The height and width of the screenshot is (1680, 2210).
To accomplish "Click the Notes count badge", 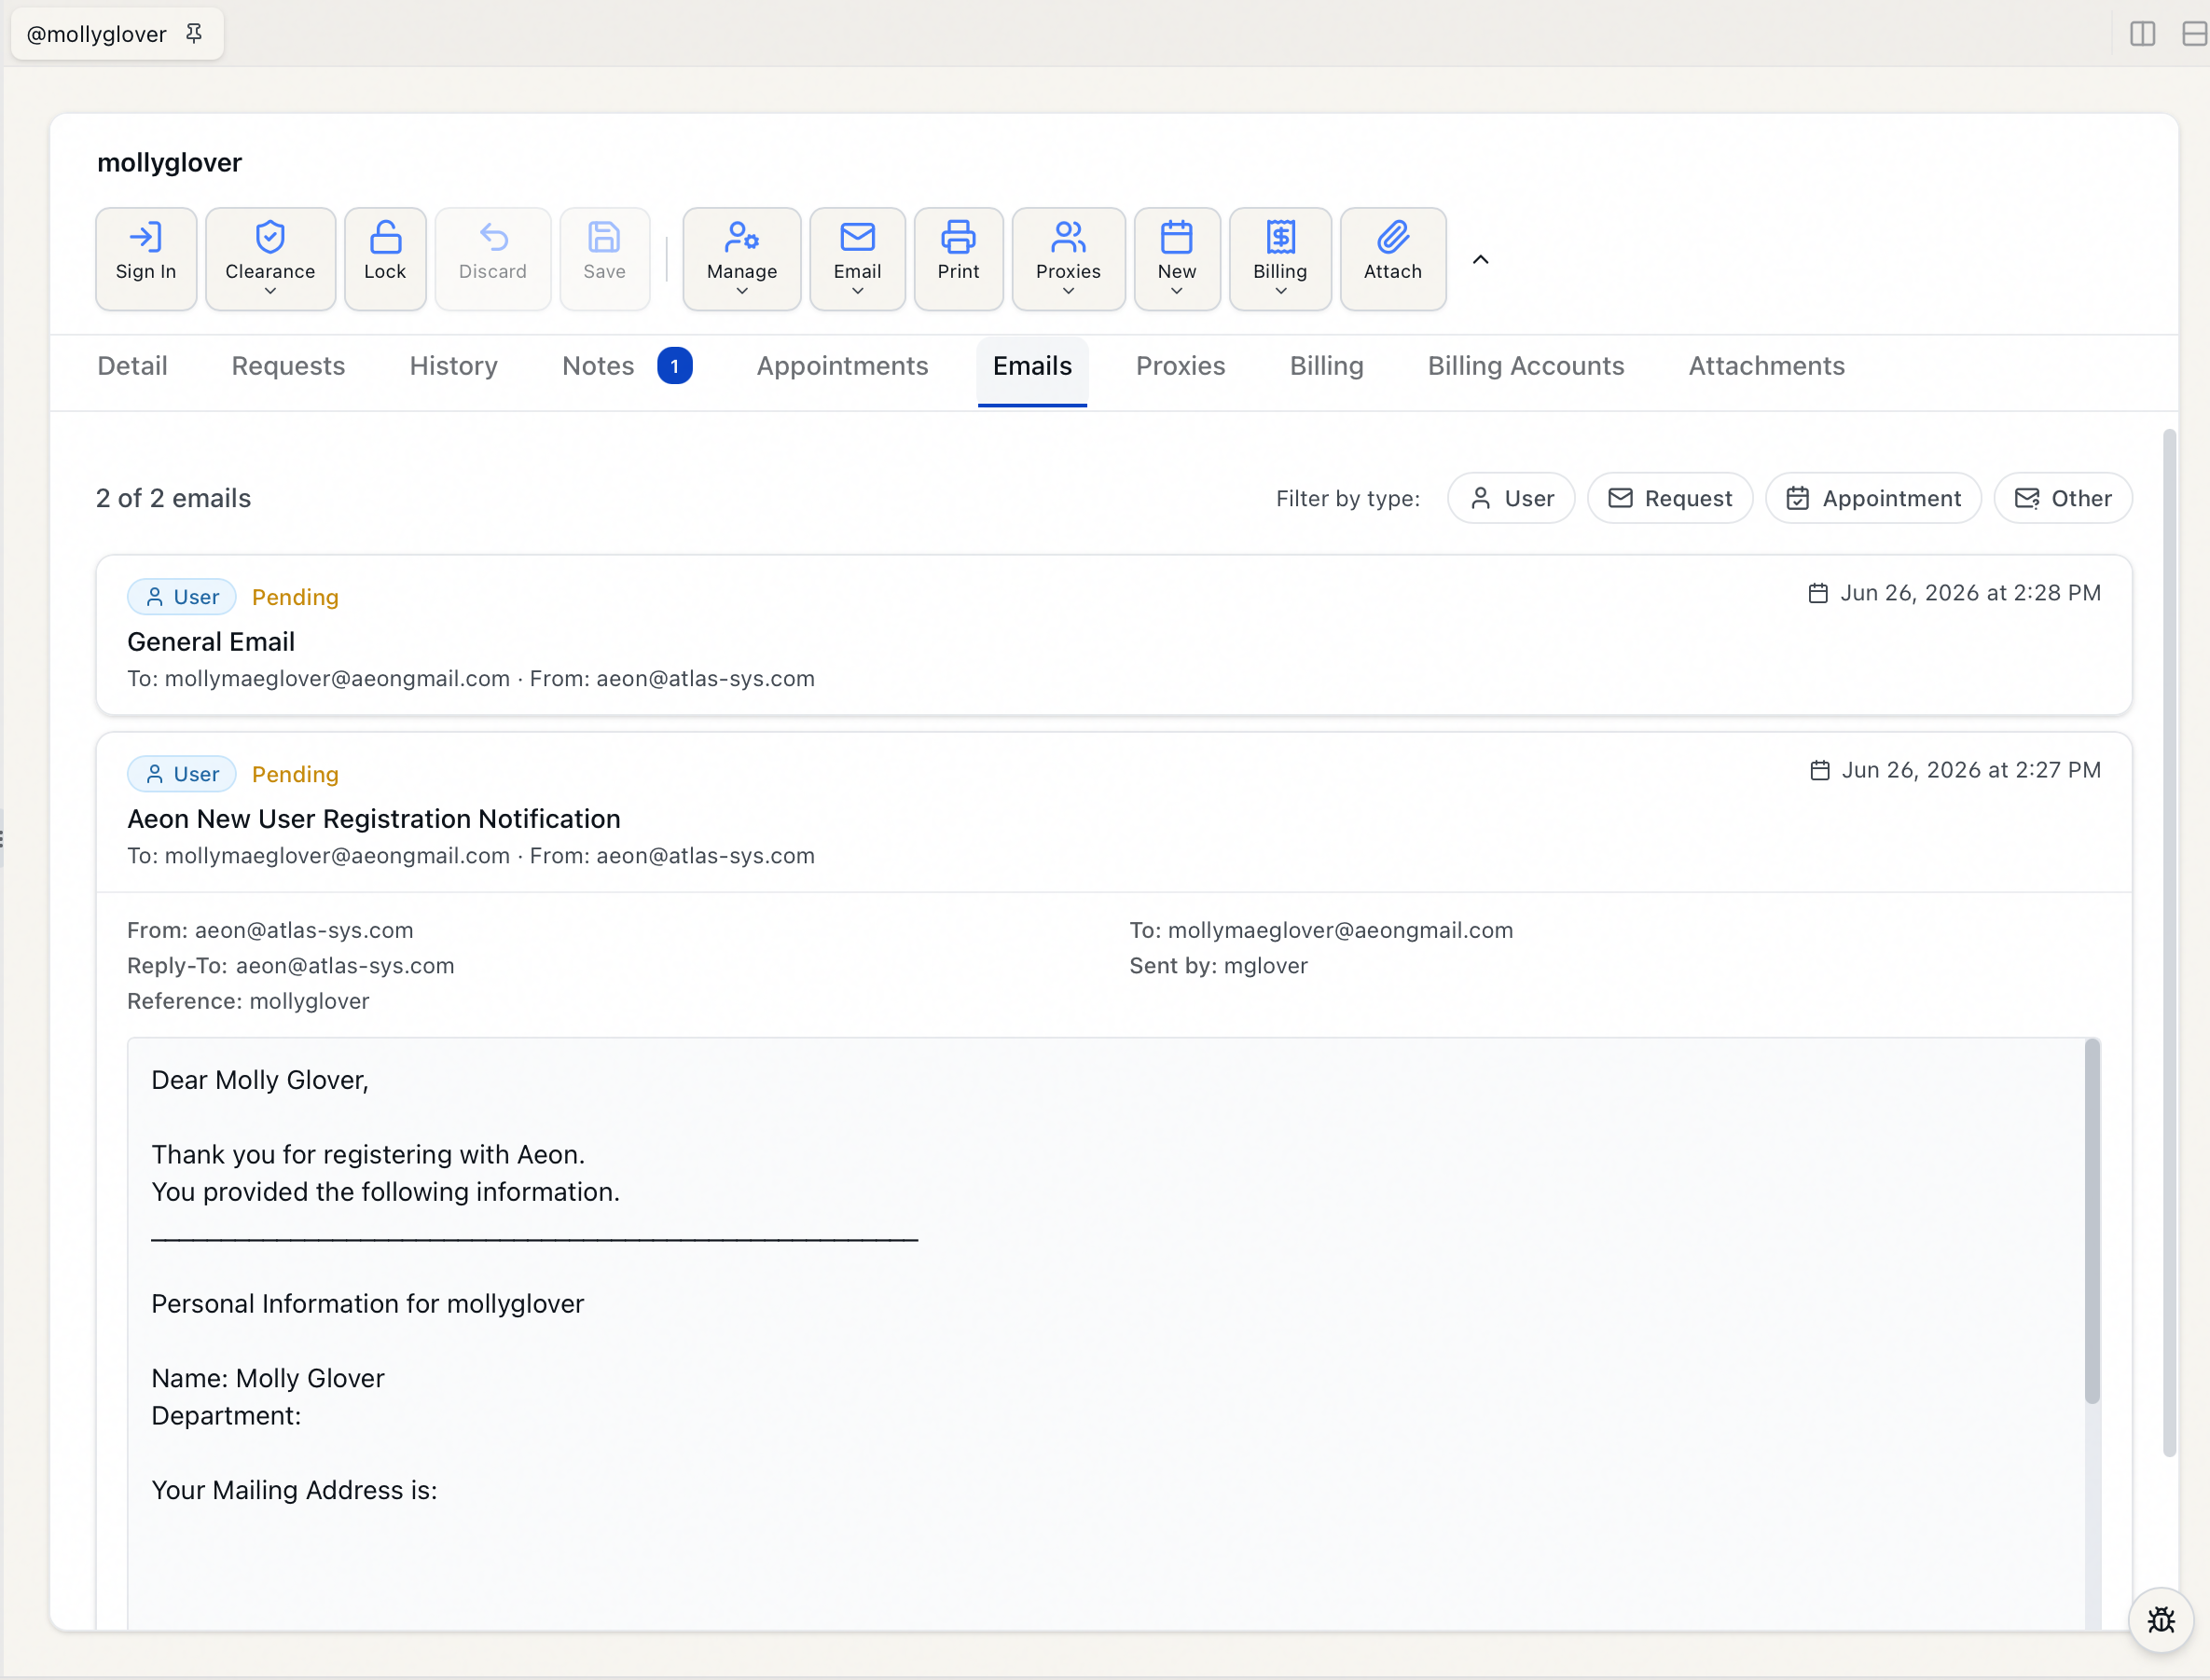I will pos(675,366).
